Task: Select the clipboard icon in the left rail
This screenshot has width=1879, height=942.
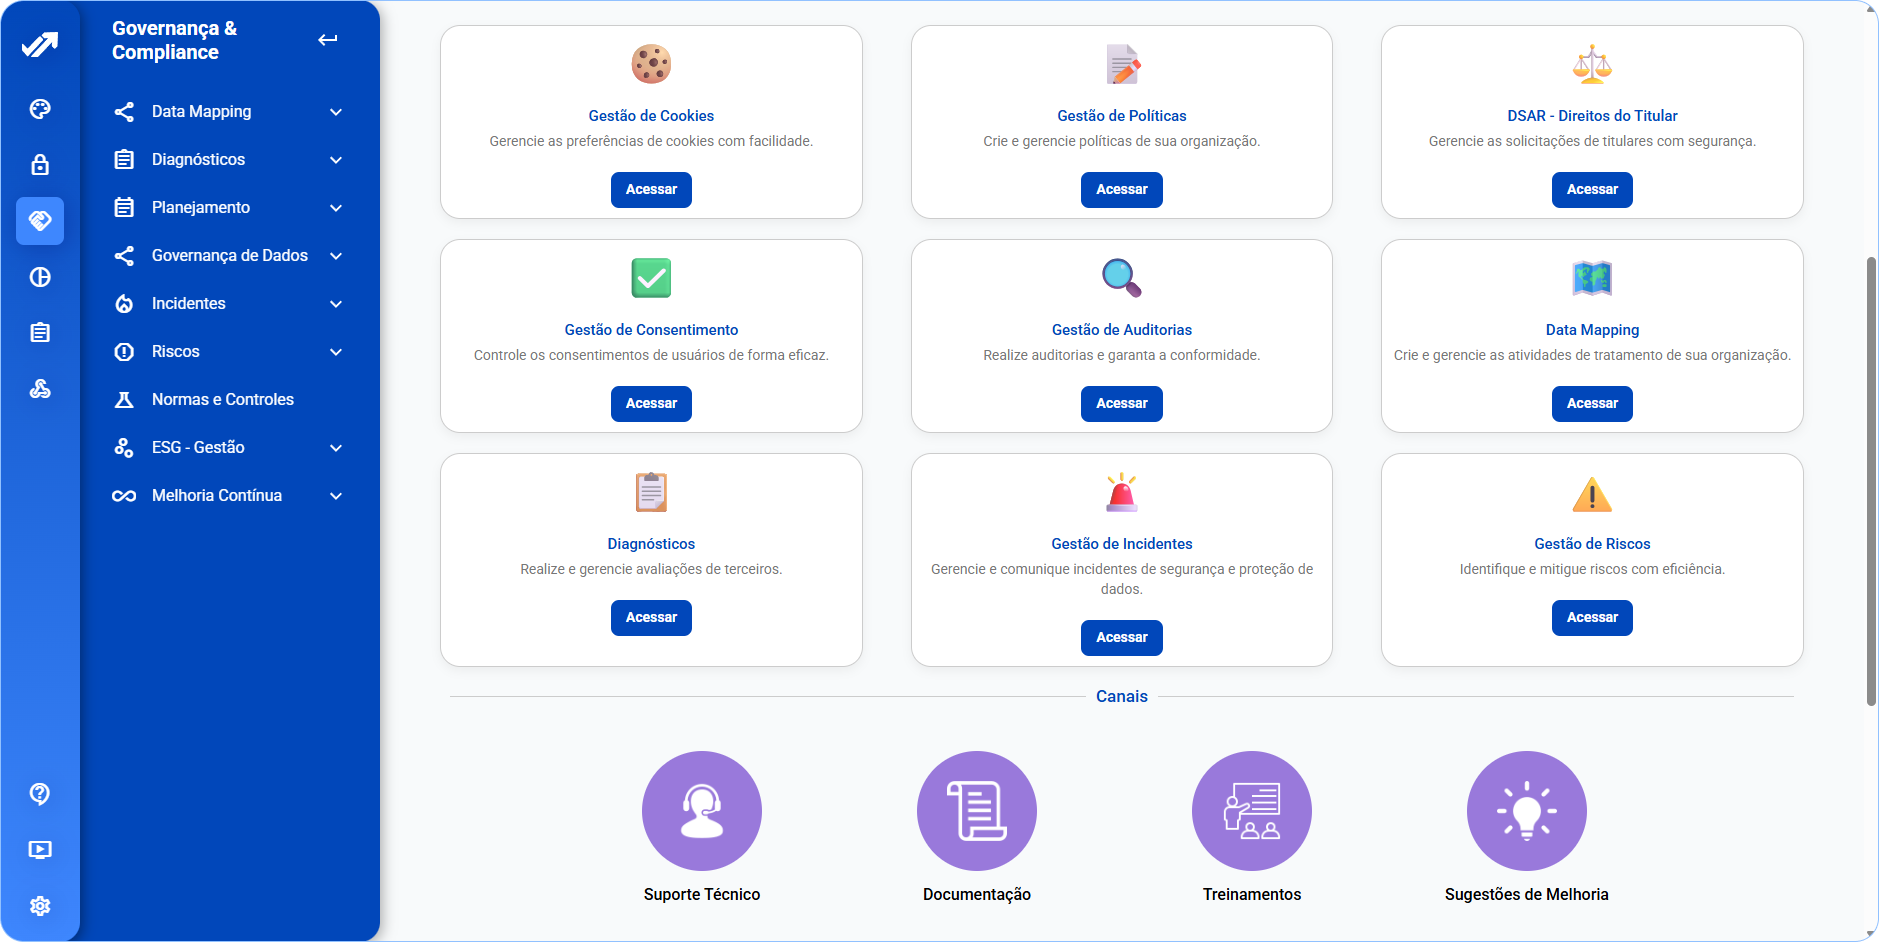Action: pyautogui.click(x=39, y=332)
